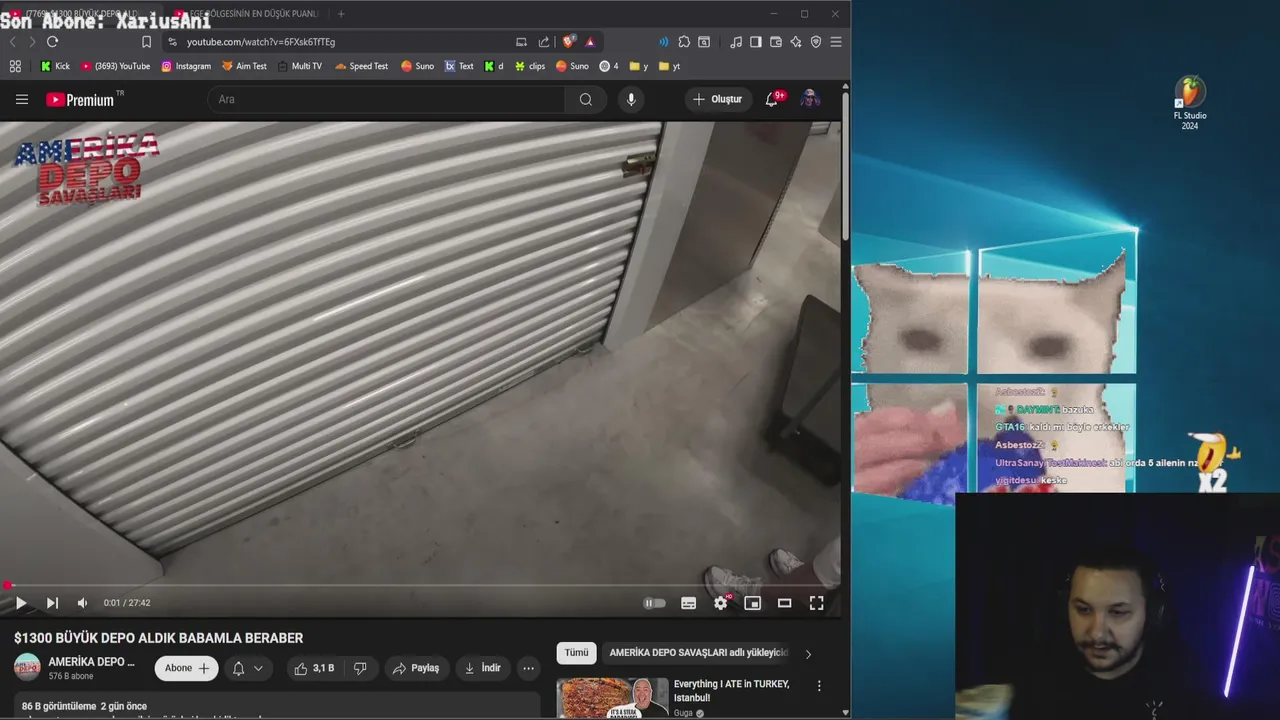Open (3693) YouTube bookmark

coord(115,66)
